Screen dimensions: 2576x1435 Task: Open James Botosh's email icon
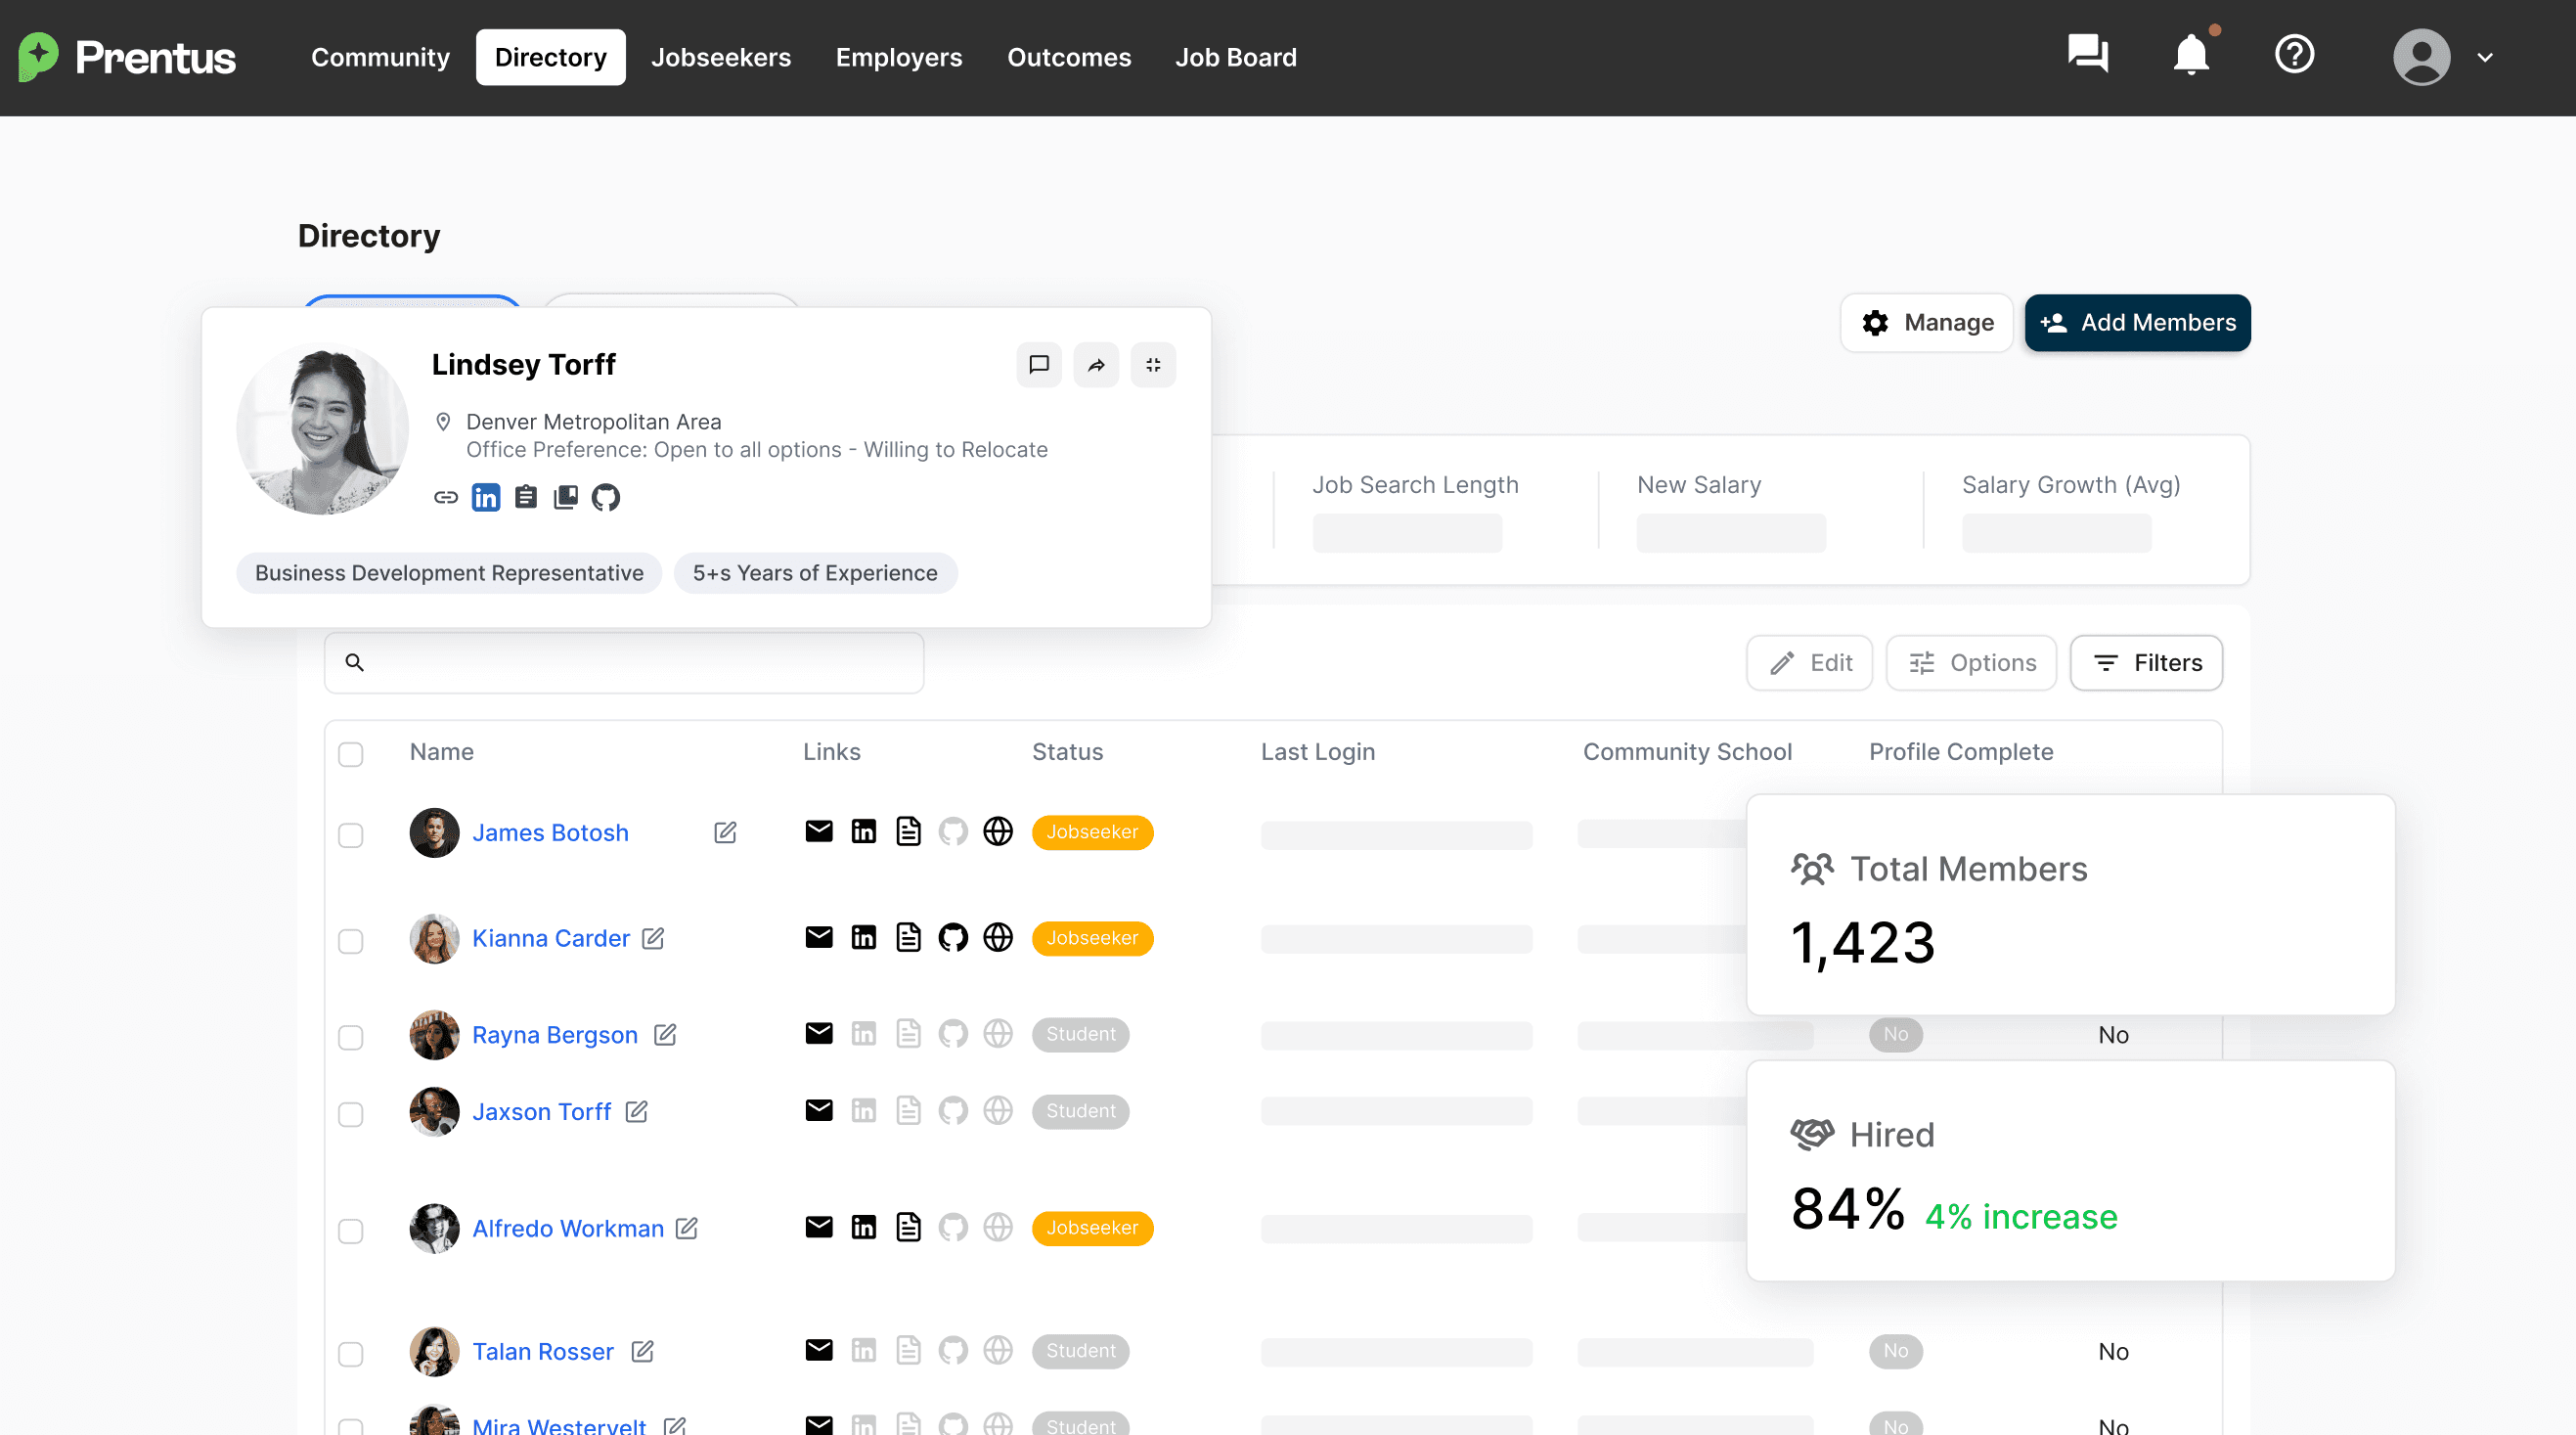[x=819, y=832]
